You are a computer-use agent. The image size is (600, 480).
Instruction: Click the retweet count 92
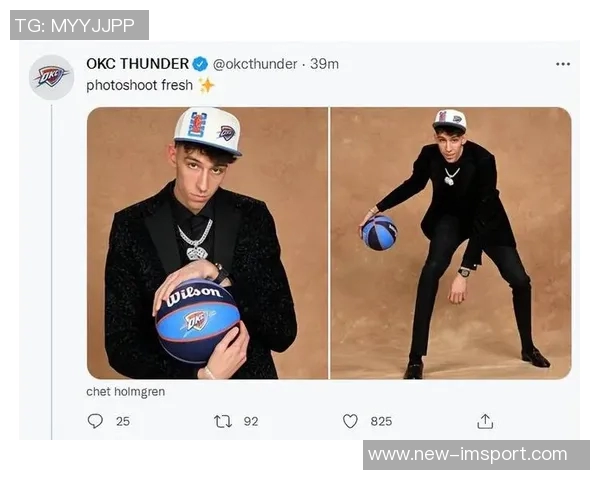[250, 421]
